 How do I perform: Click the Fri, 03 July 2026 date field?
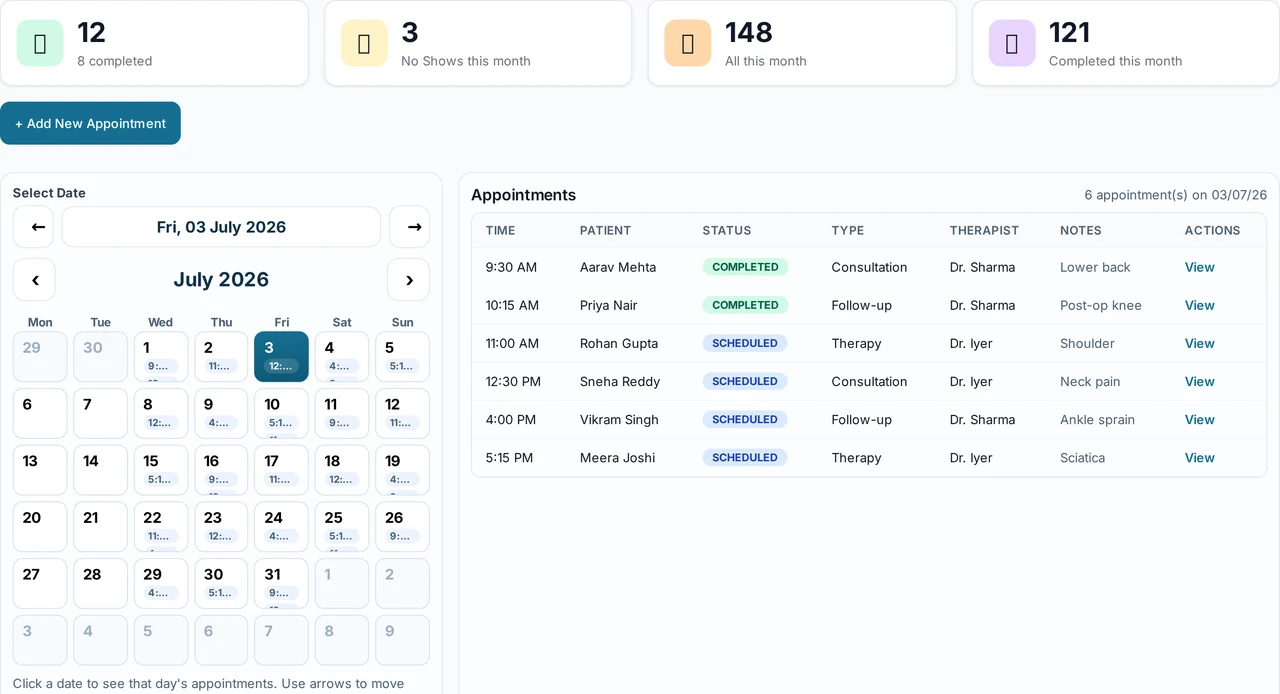pos(221,227)
